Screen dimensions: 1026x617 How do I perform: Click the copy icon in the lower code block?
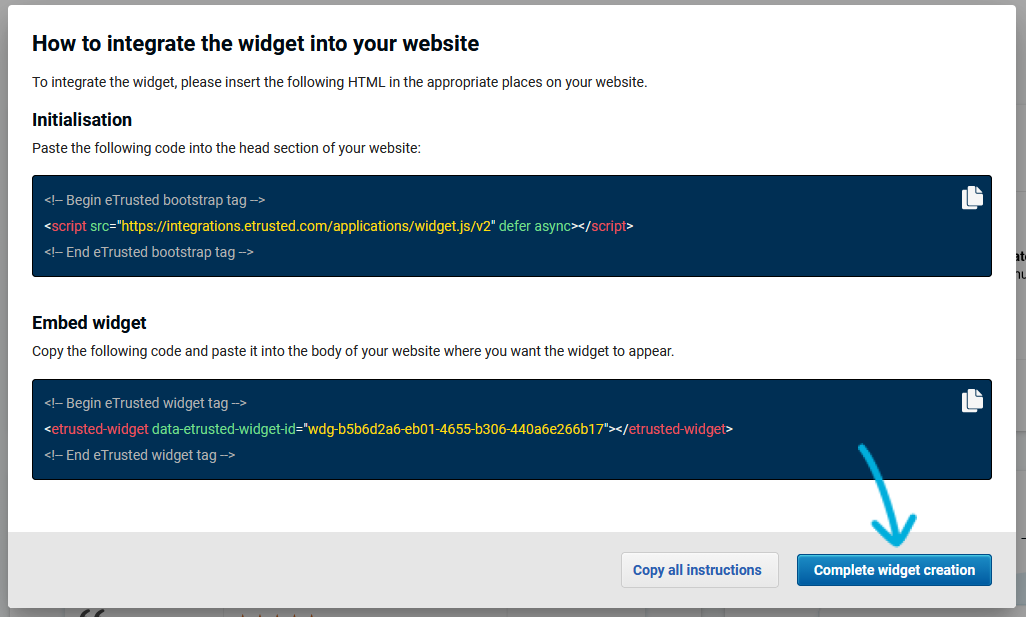[971, 400]
